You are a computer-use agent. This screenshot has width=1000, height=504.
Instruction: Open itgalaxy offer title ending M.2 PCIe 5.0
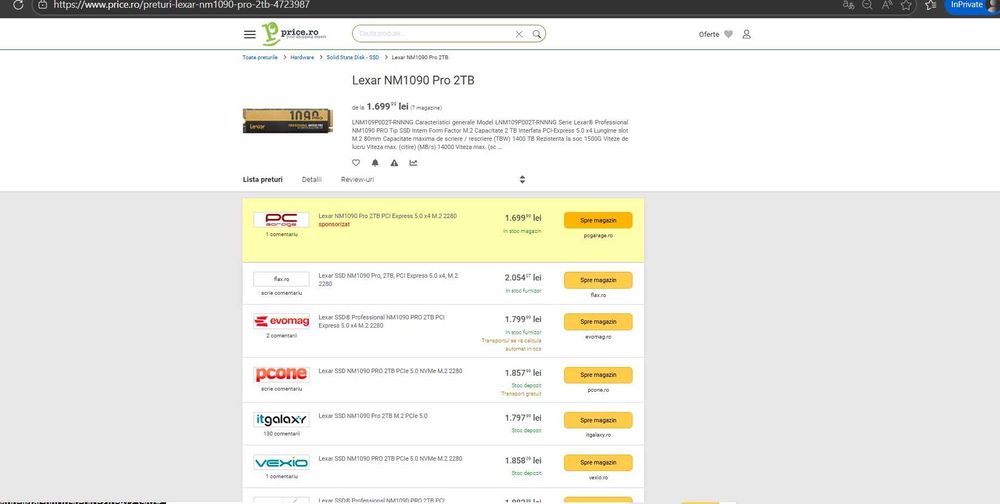(373, 416)
